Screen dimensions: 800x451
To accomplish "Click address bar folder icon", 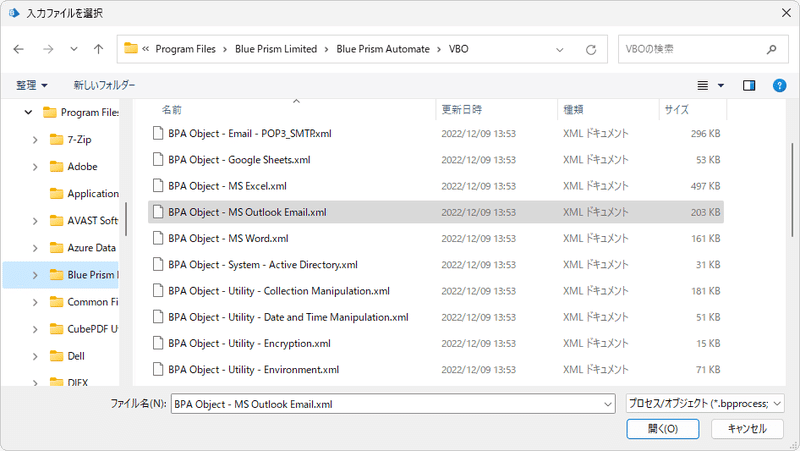I will click(x=131, y=48).
